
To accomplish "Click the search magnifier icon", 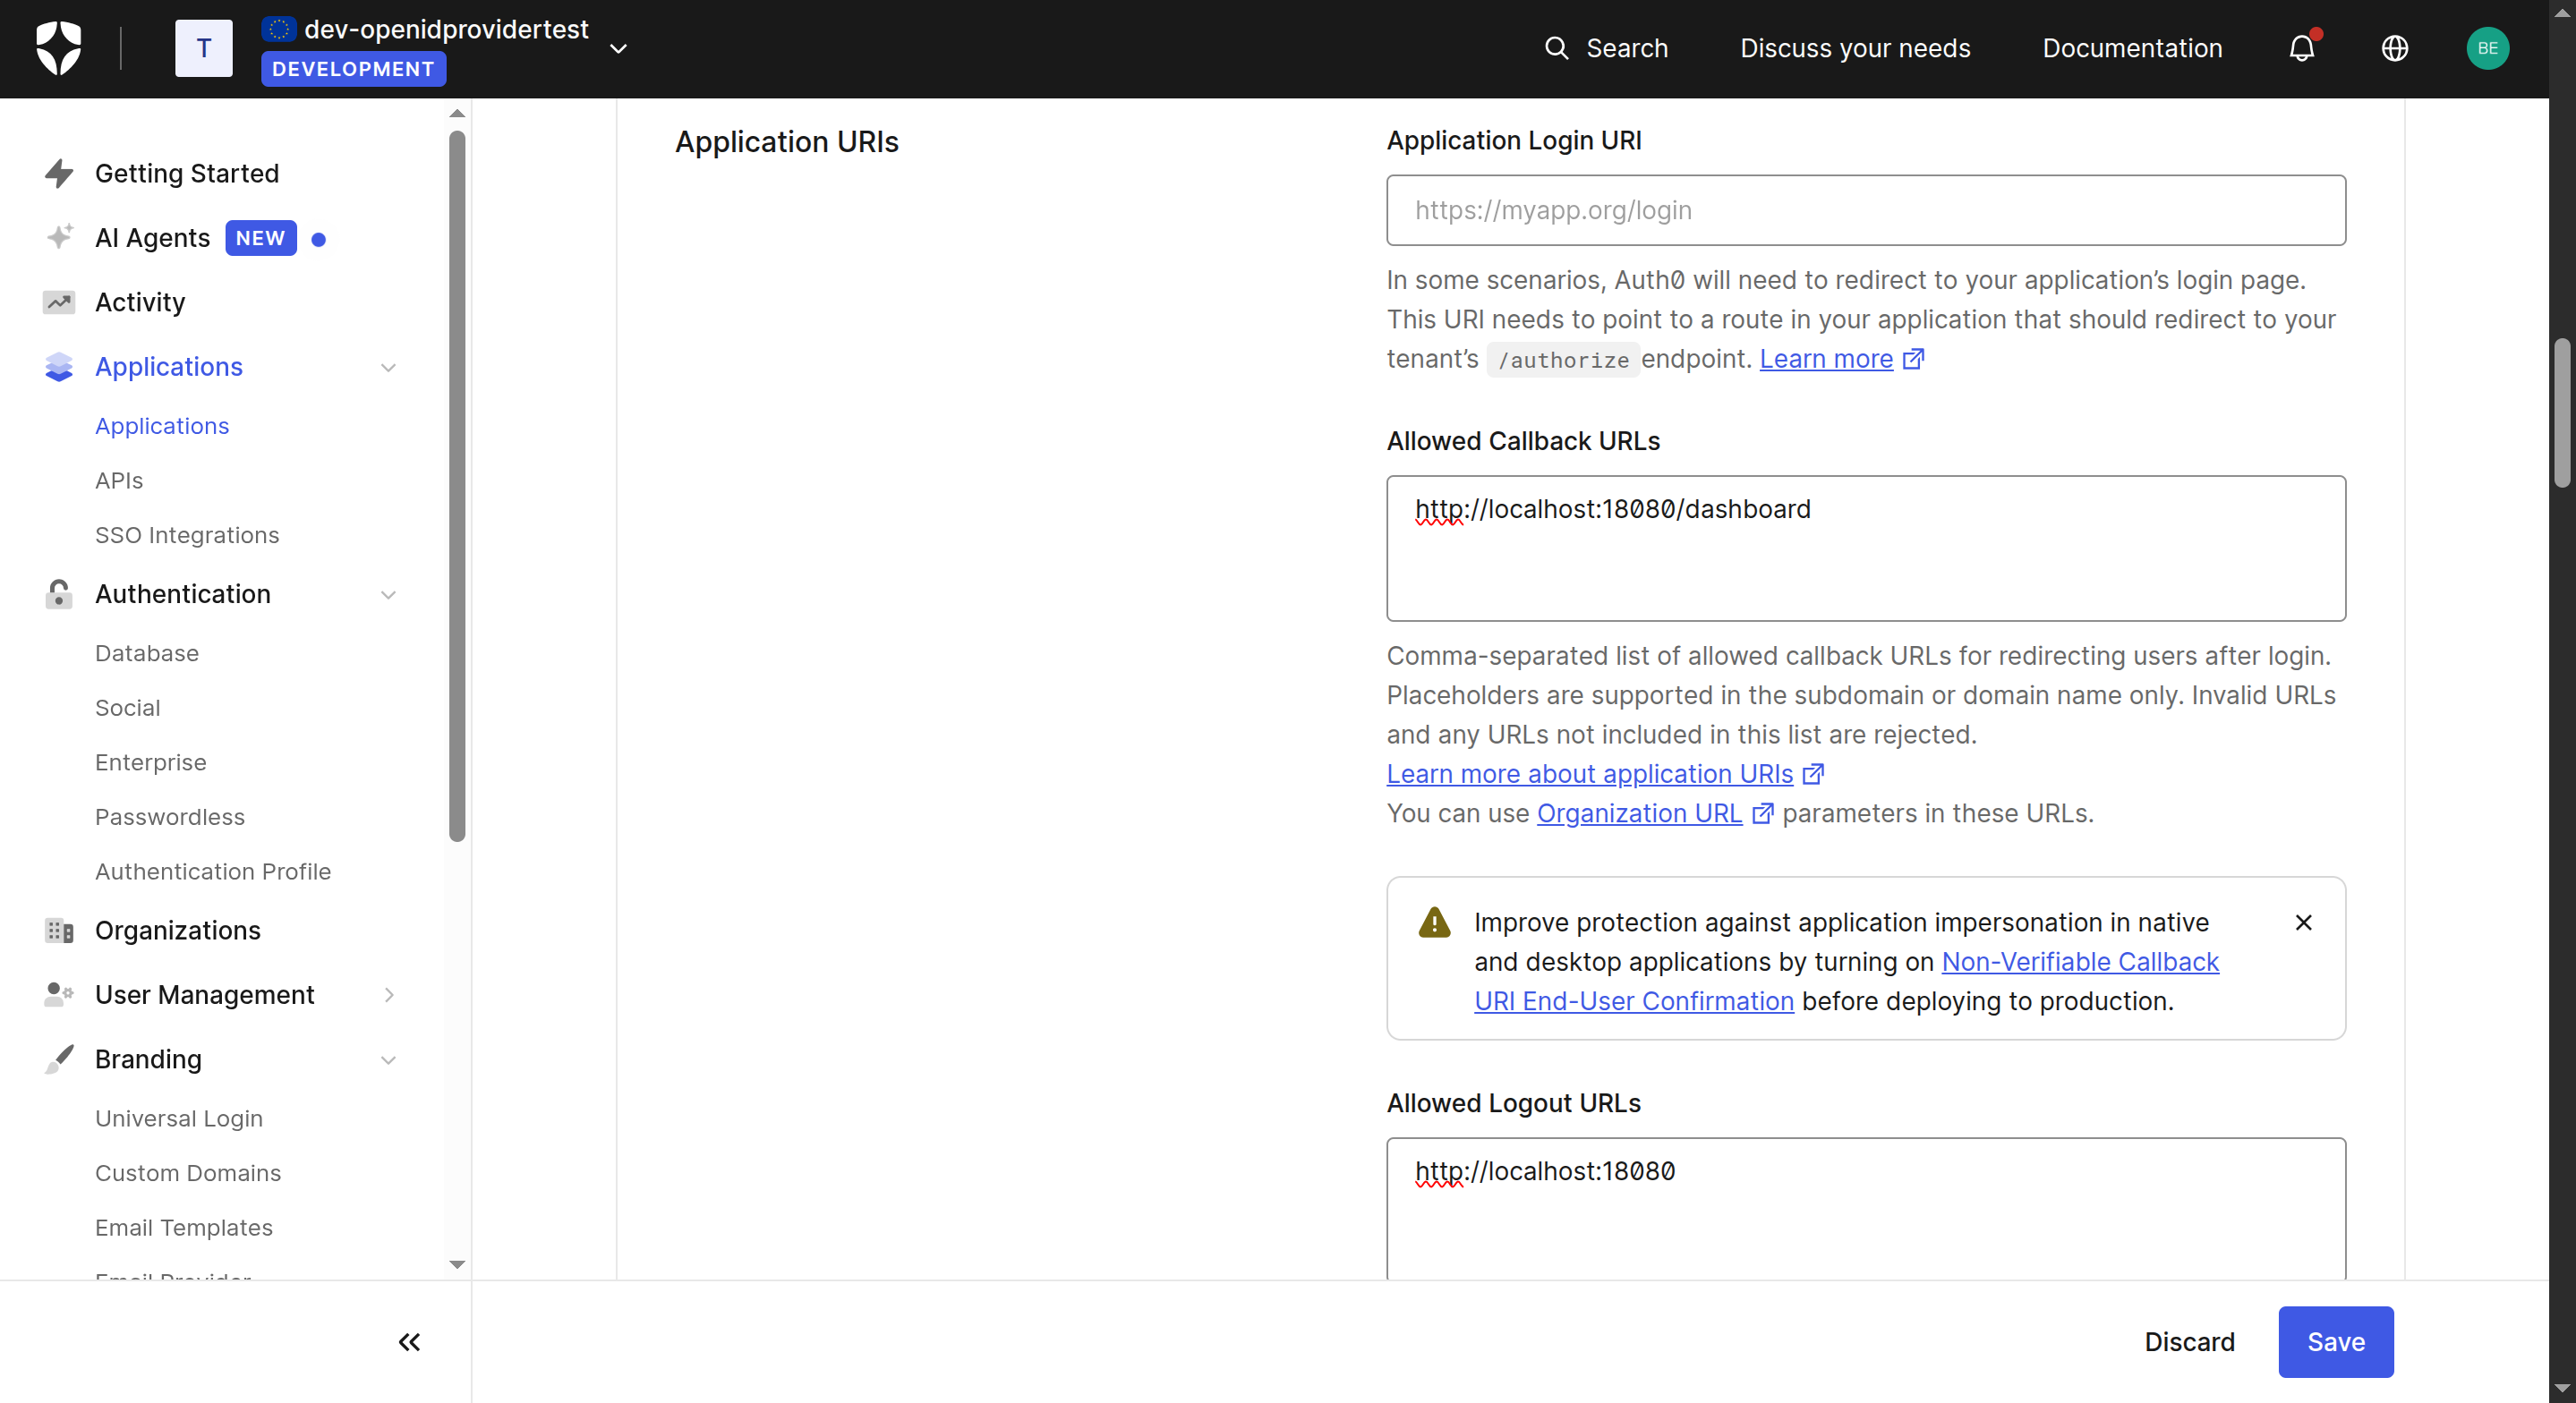I will click(1556, 48).
